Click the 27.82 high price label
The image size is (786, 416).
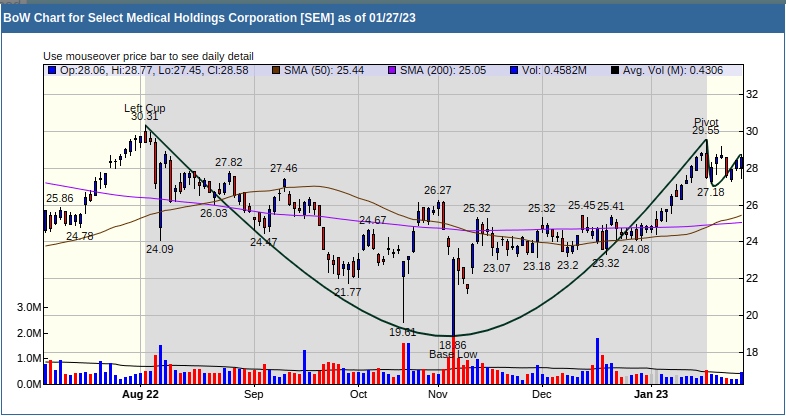click(x=229, y=162)
